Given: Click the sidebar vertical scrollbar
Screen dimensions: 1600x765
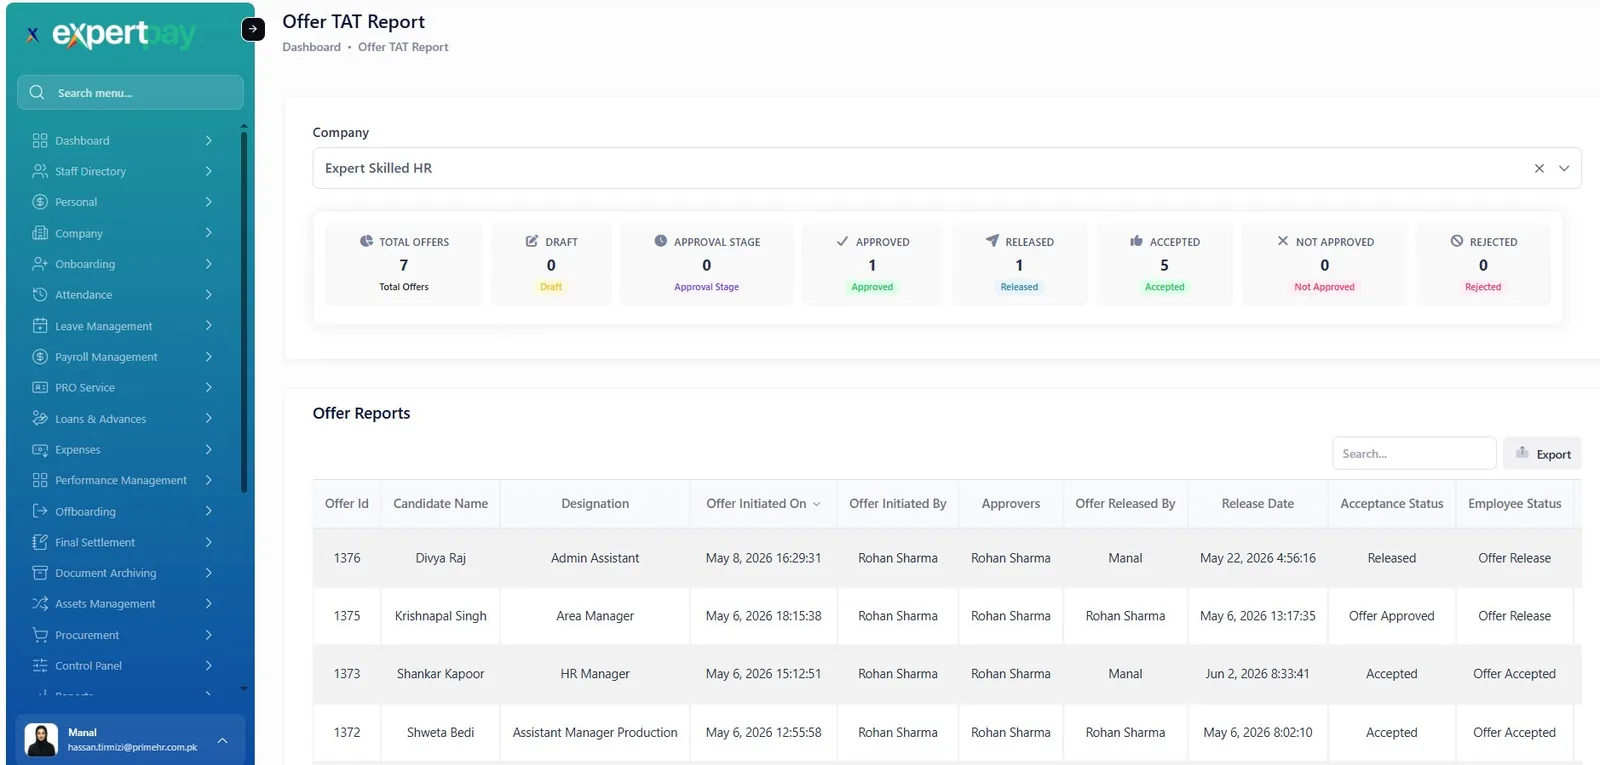Looking at the screenshot, I should click(244, 310).
